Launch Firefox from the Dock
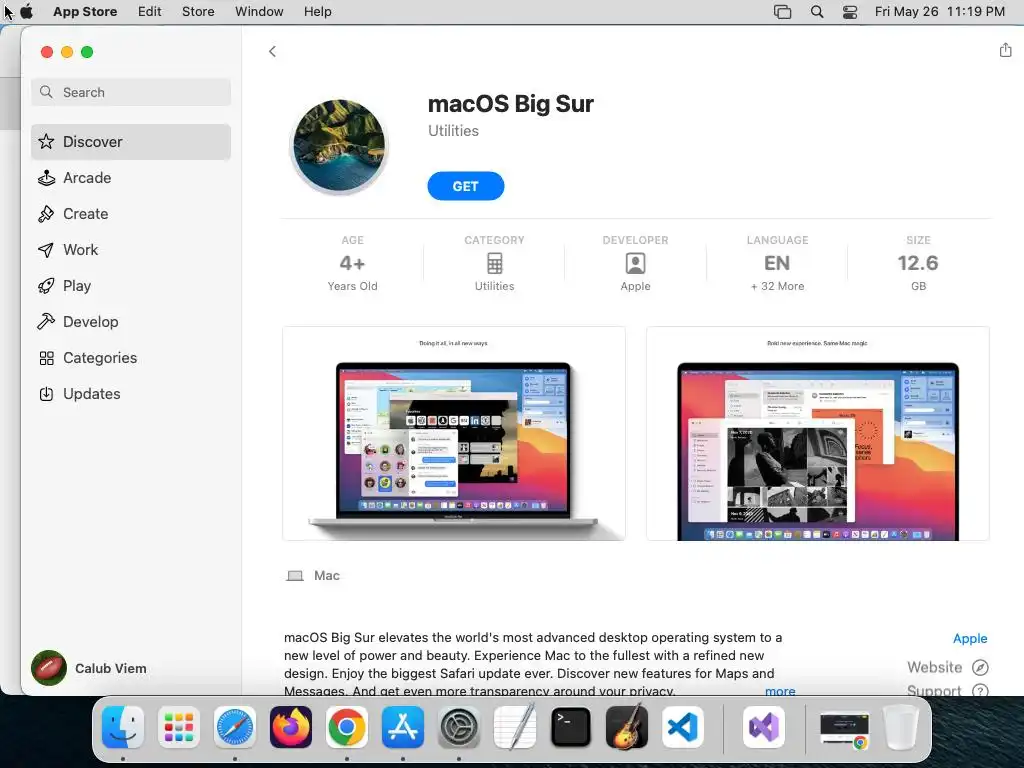The width and height of the screenshot is (1024, 768). click(291, 727)
